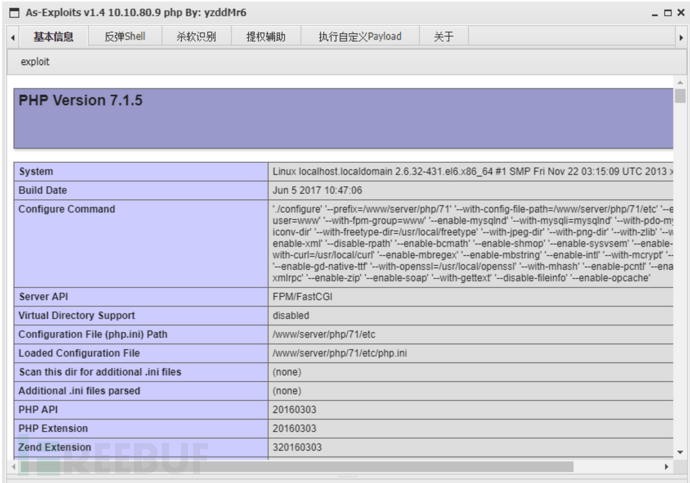
Task: Click the exploit button
Action: (x=35, y=62)
